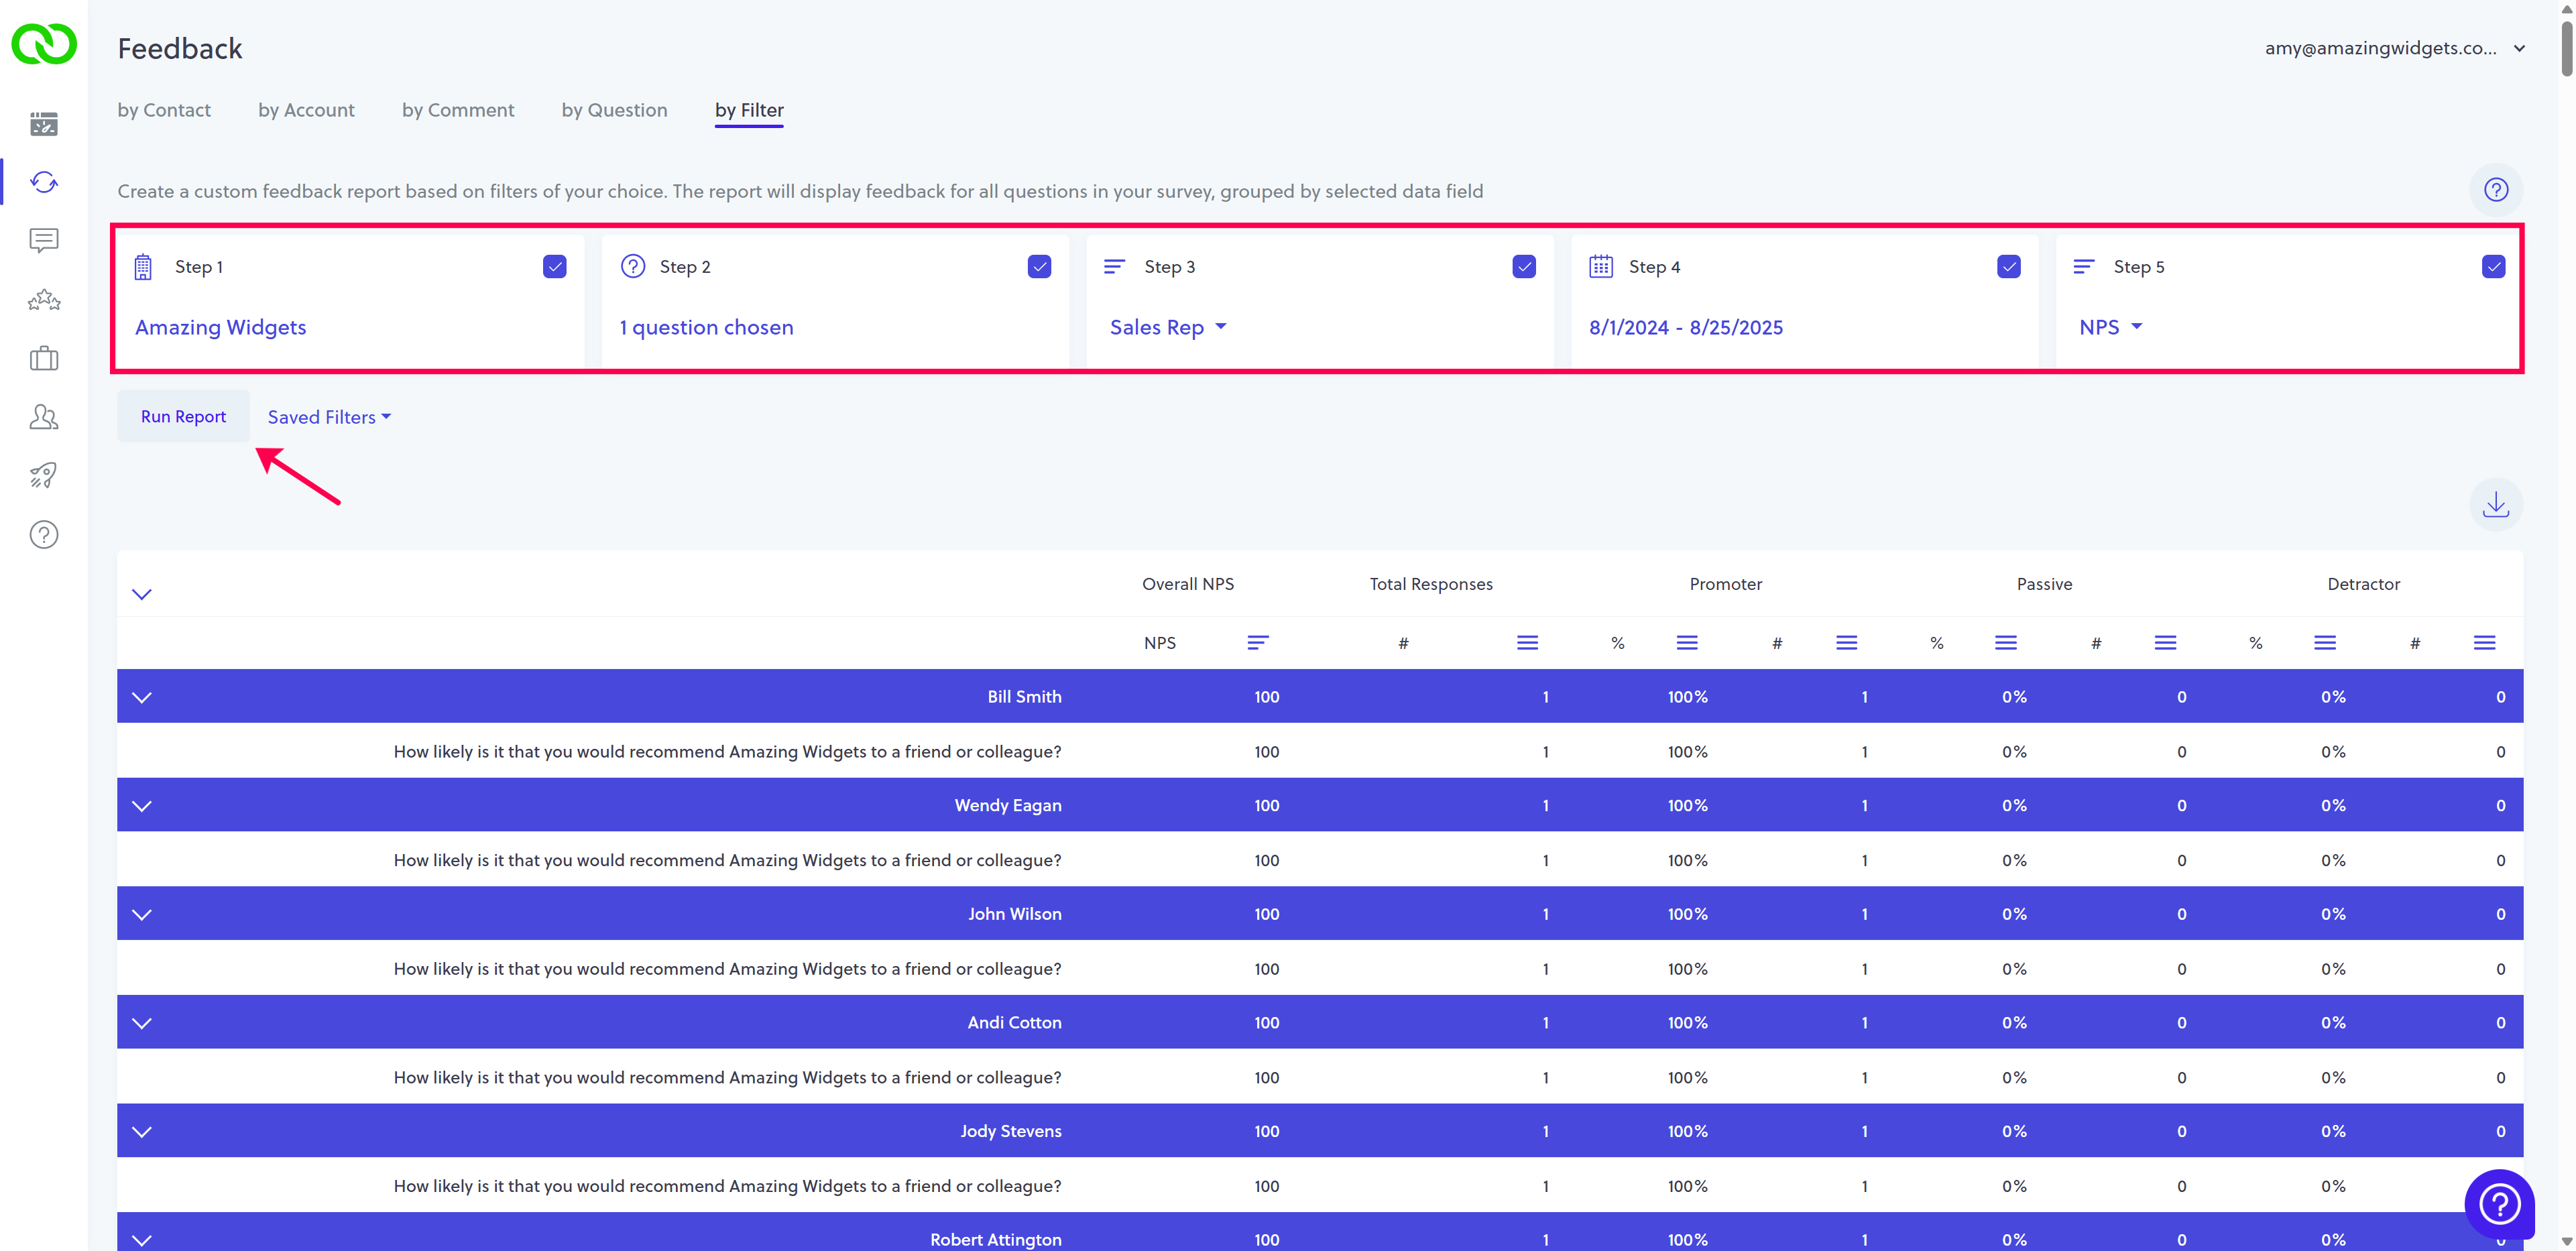Viewport: 2576px width, 1251px height.
Task: Click Passive # column menu icon
Action: pos(2165,643)
